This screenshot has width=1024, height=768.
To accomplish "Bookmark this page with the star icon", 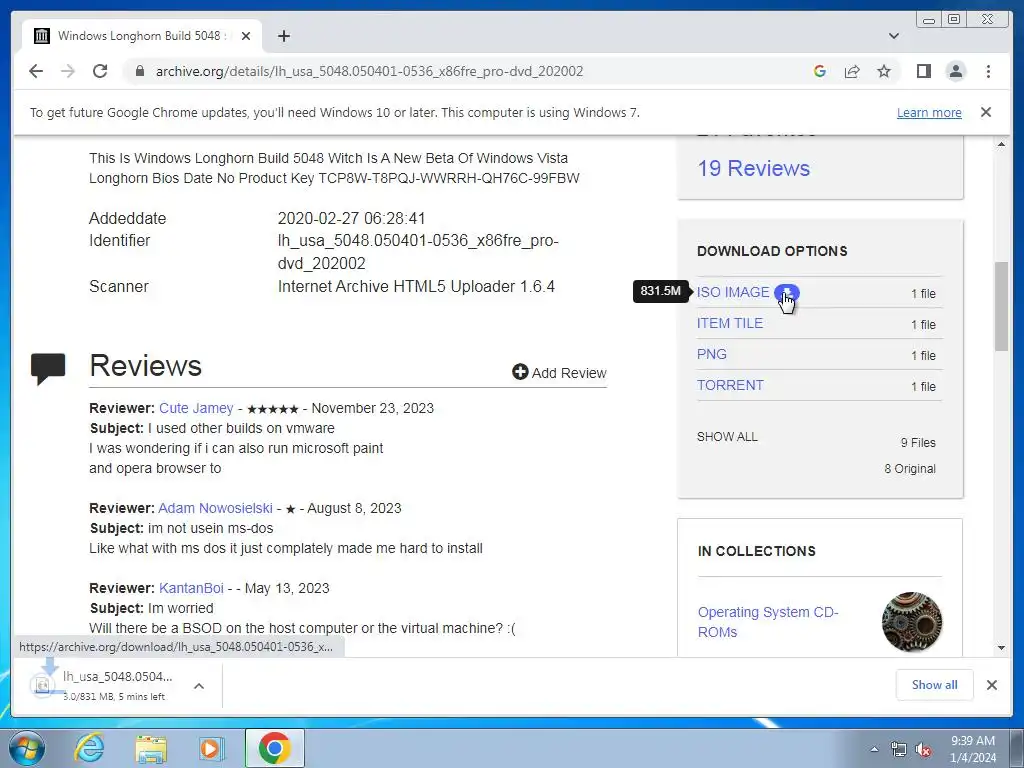I will tap(884, 71).
